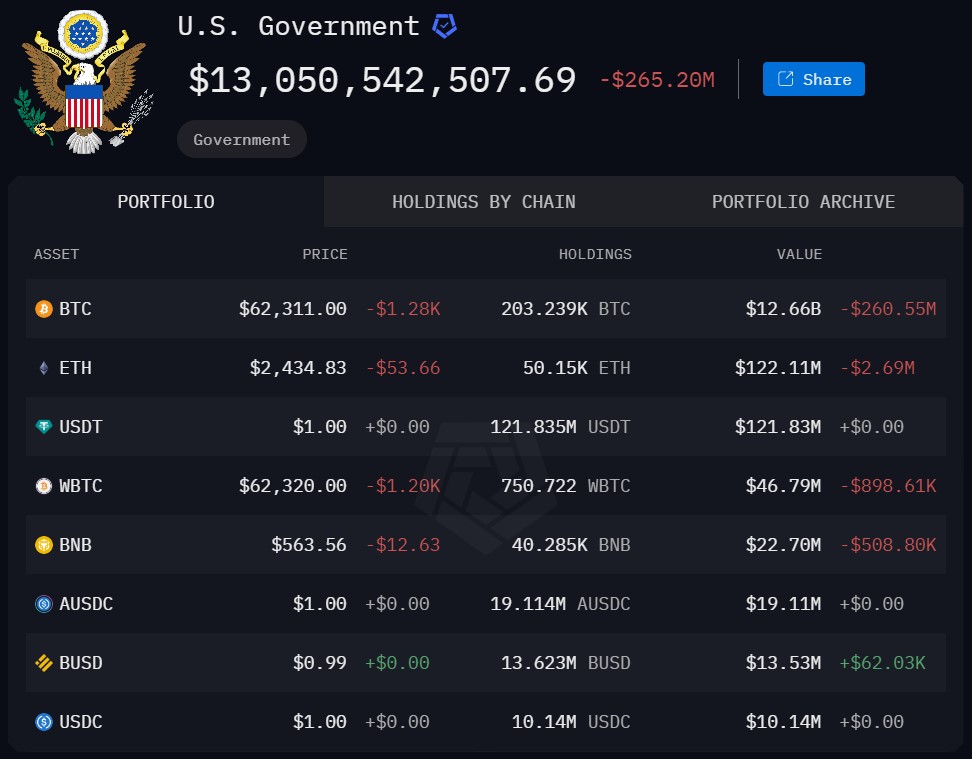Sort by the Price column header

(325, 254)
